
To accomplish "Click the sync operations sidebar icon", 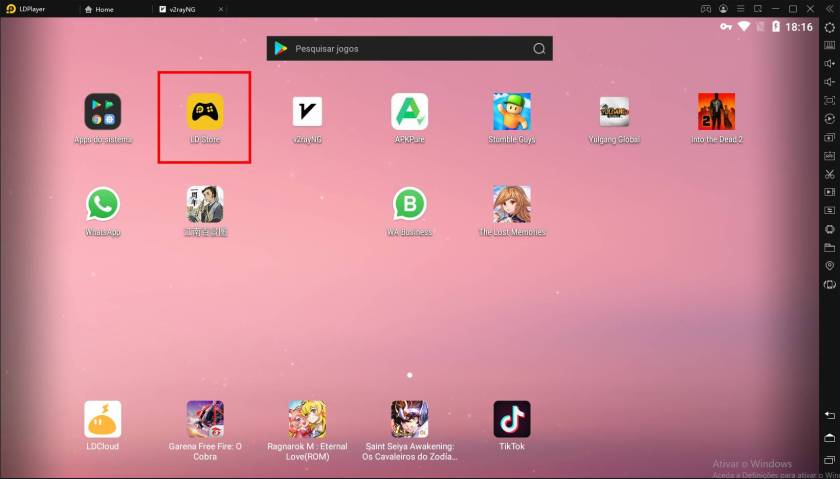I will [x=829, y=211].
